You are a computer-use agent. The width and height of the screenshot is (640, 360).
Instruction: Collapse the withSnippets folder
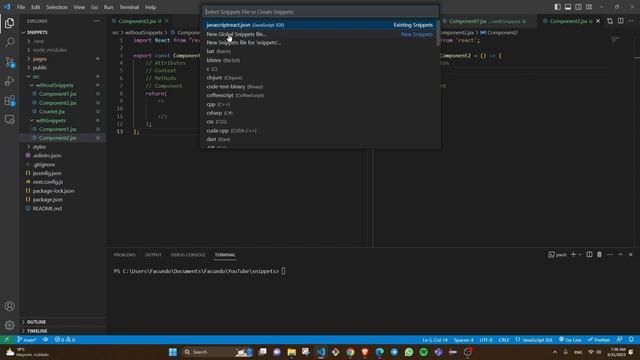pyautogui.click(x=62, y=120)
